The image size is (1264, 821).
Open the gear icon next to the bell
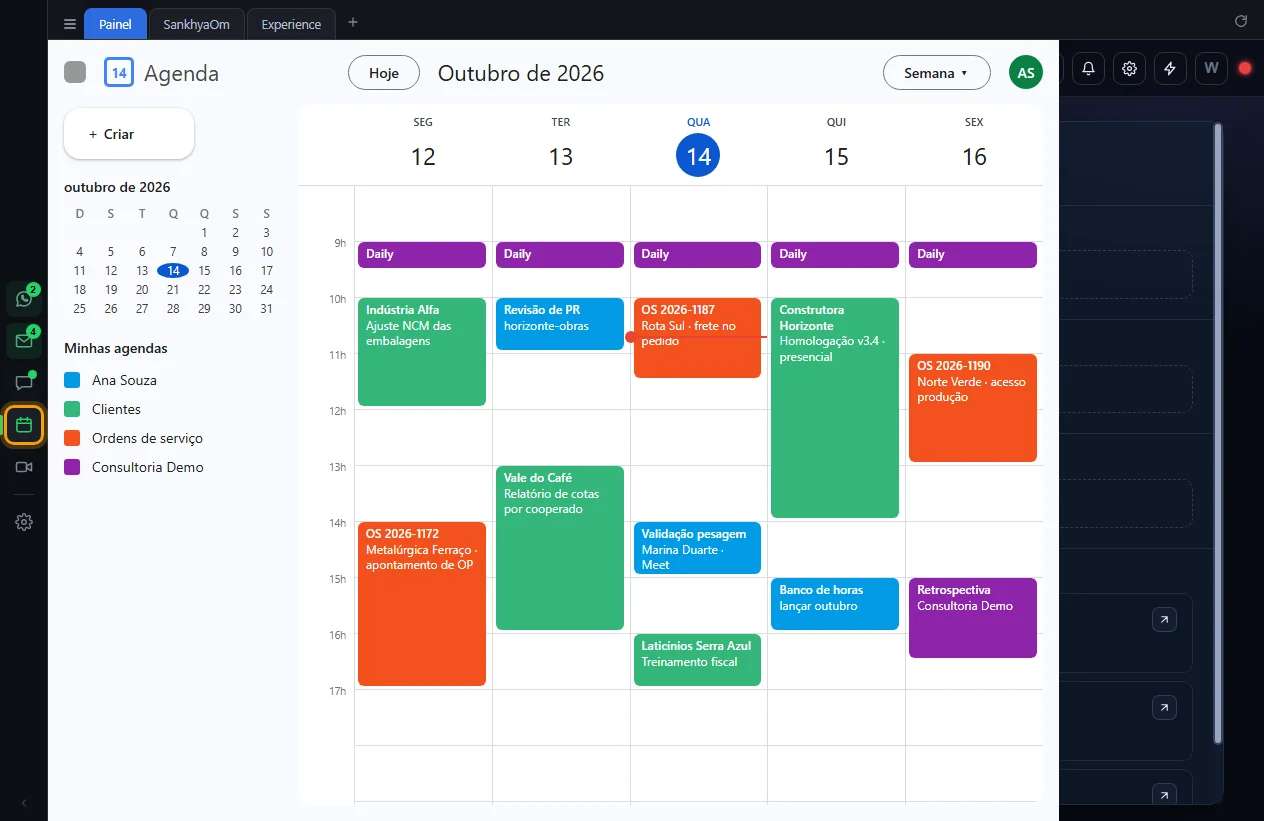[x=1130, y=68]
